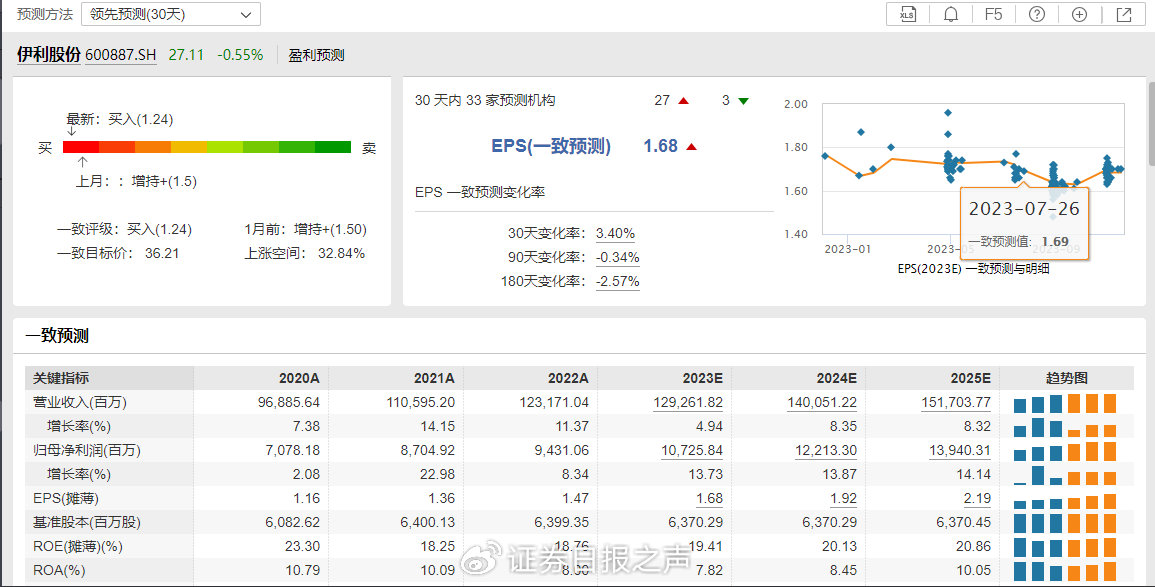The image size is (1155, 587).
Task: Open the stock code 600887.SH
Action: pyautogui.click(x=121, y=55)
